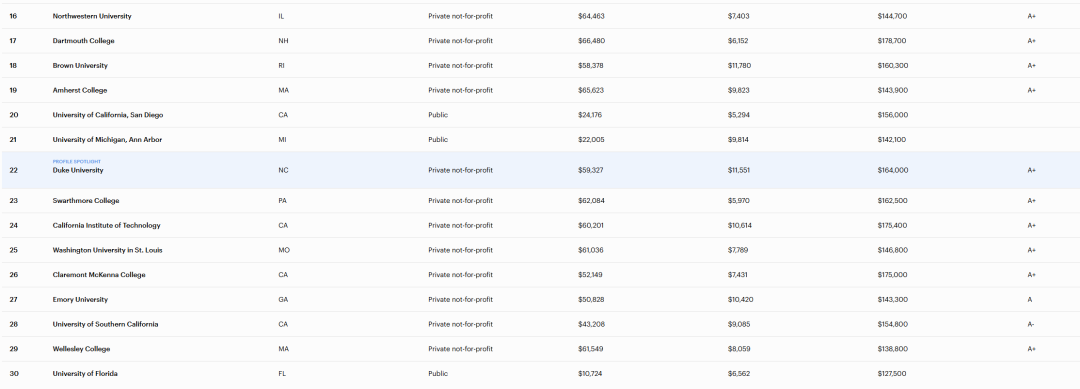Click the A+ grade for Duke University
Viewport: 1080px width, 389px height.
(x=1031, y=170)
